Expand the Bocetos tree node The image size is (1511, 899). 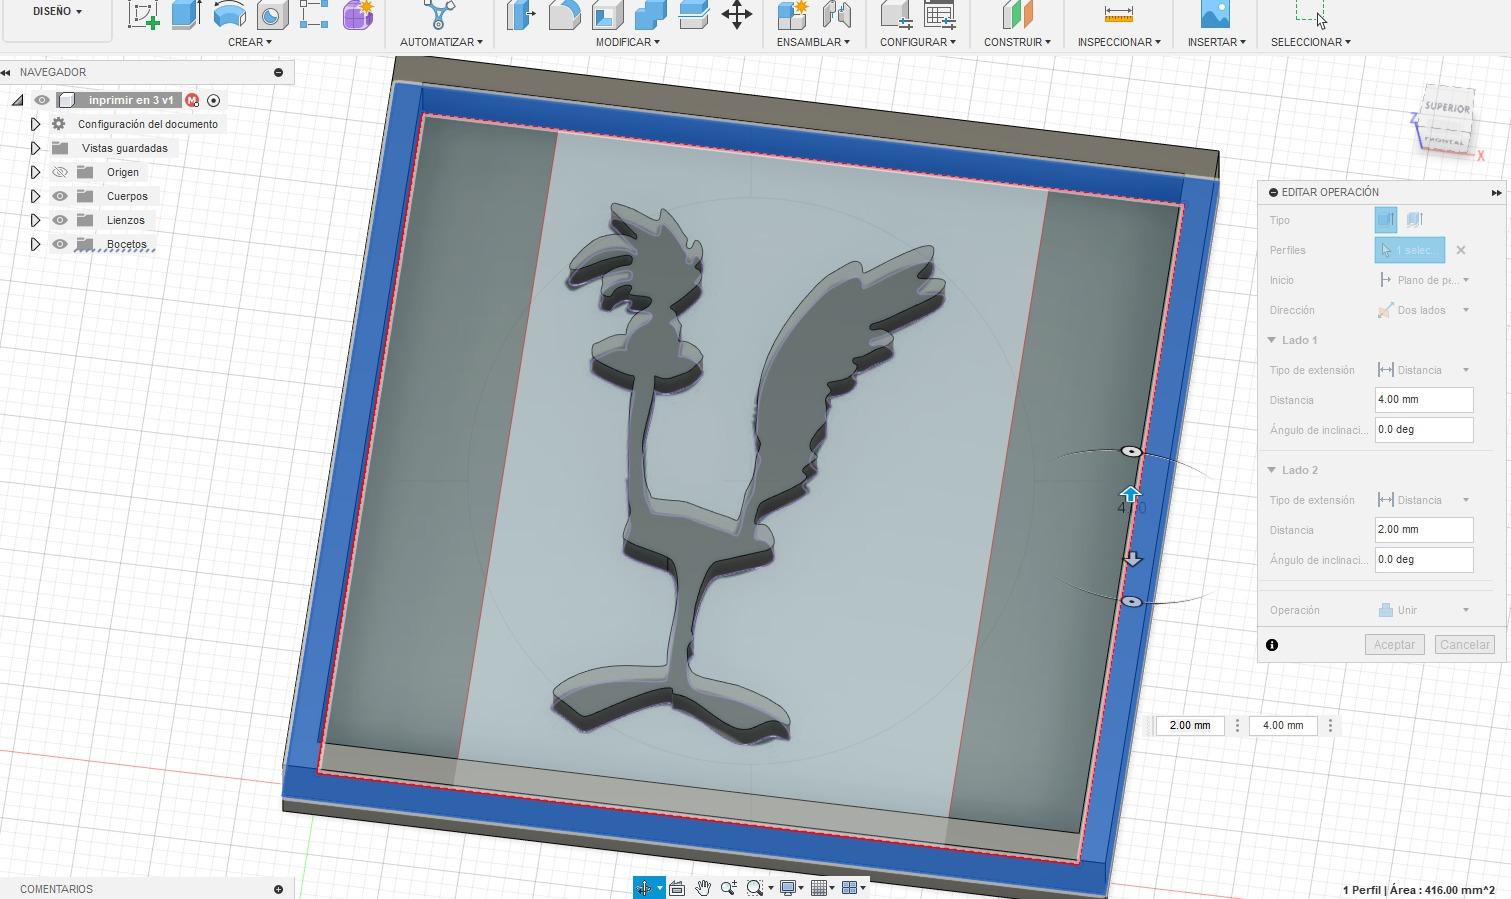point(35,244)
